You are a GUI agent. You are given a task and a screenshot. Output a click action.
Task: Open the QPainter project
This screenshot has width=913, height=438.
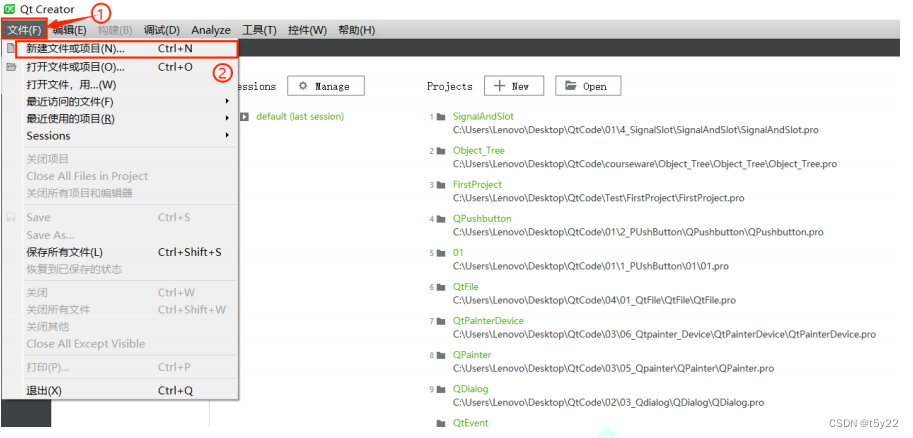[472, 355]
